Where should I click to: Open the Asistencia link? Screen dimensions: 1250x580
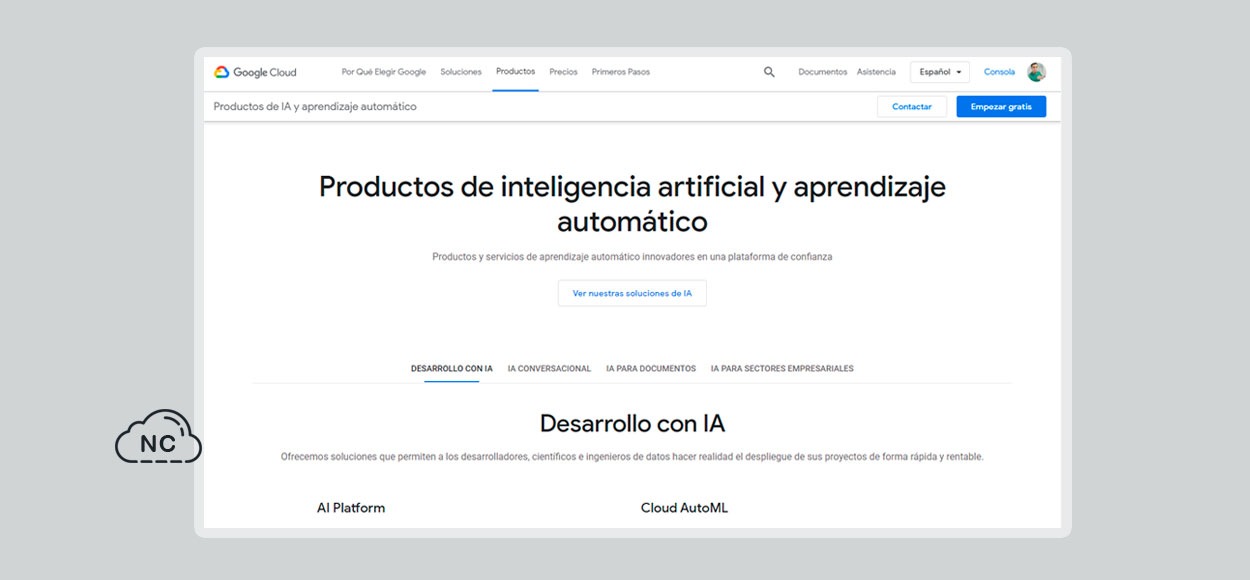click(876, 72)
